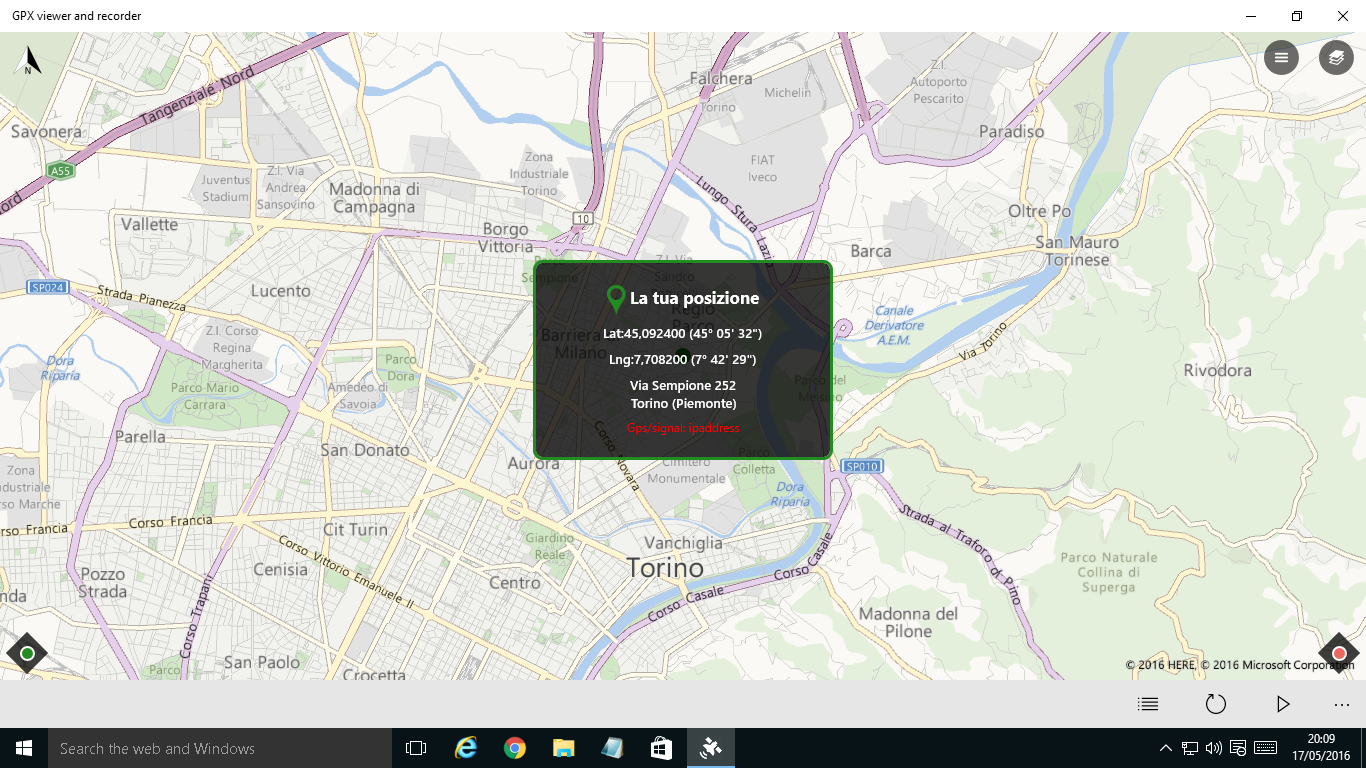Click the 'Vanchiglia' map label
Image resolution: width=1366 pixels, height=768 pixels.
tap(683, 542)
